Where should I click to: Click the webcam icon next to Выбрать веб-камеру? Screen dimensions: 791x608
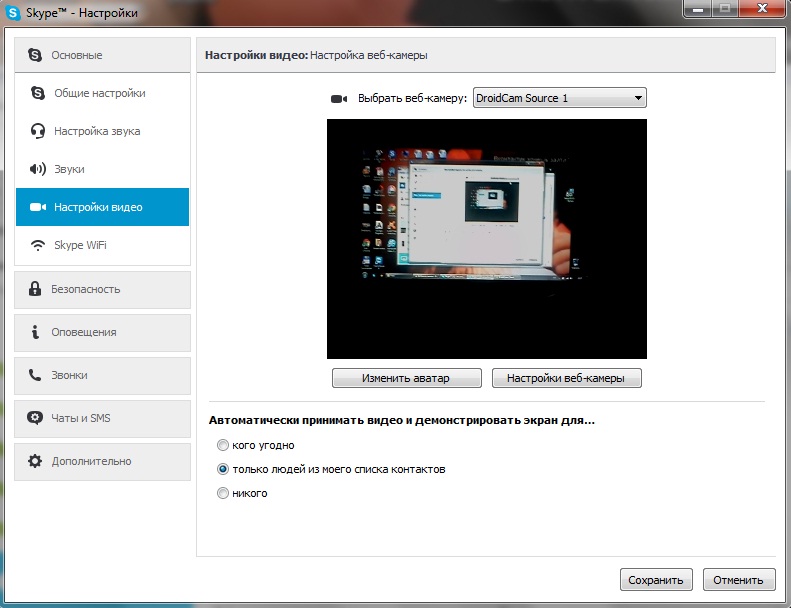[339, 99]
